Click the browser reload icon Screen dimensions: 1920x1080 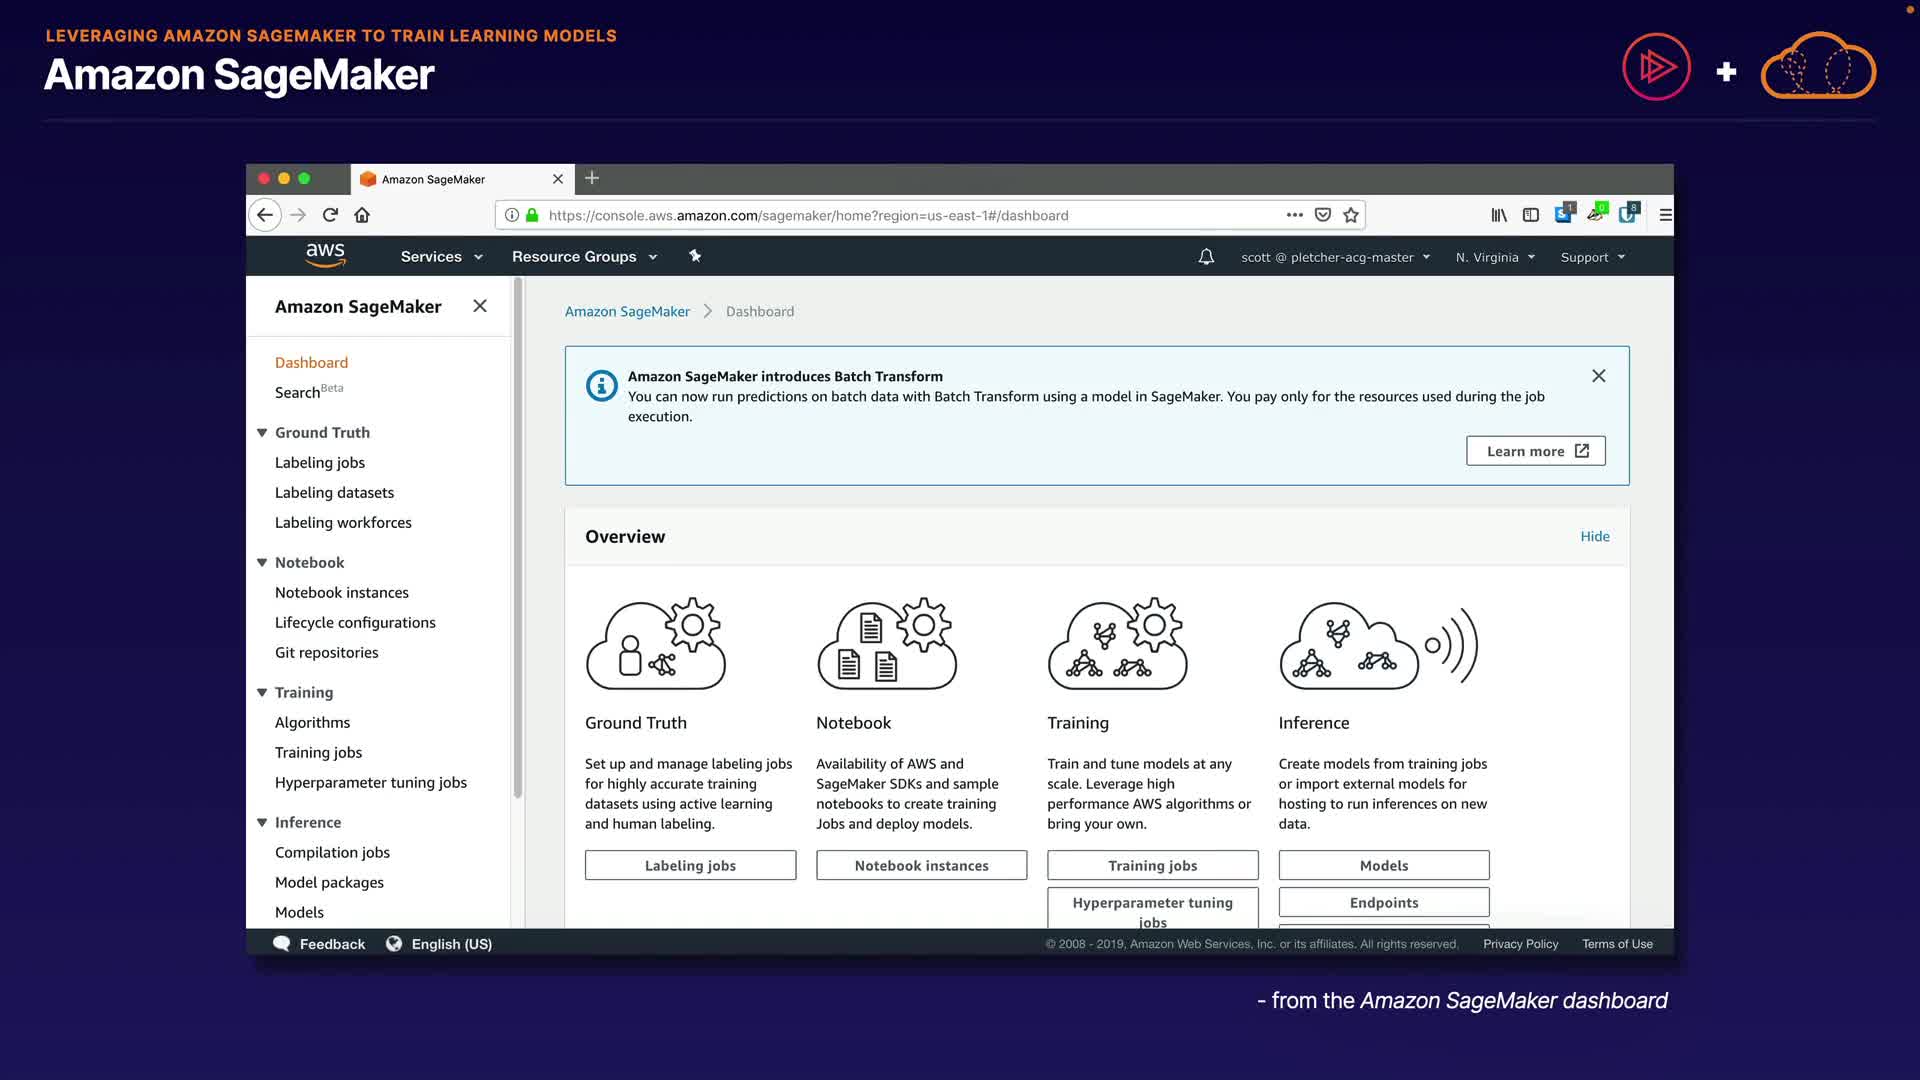tap(330, 215)
